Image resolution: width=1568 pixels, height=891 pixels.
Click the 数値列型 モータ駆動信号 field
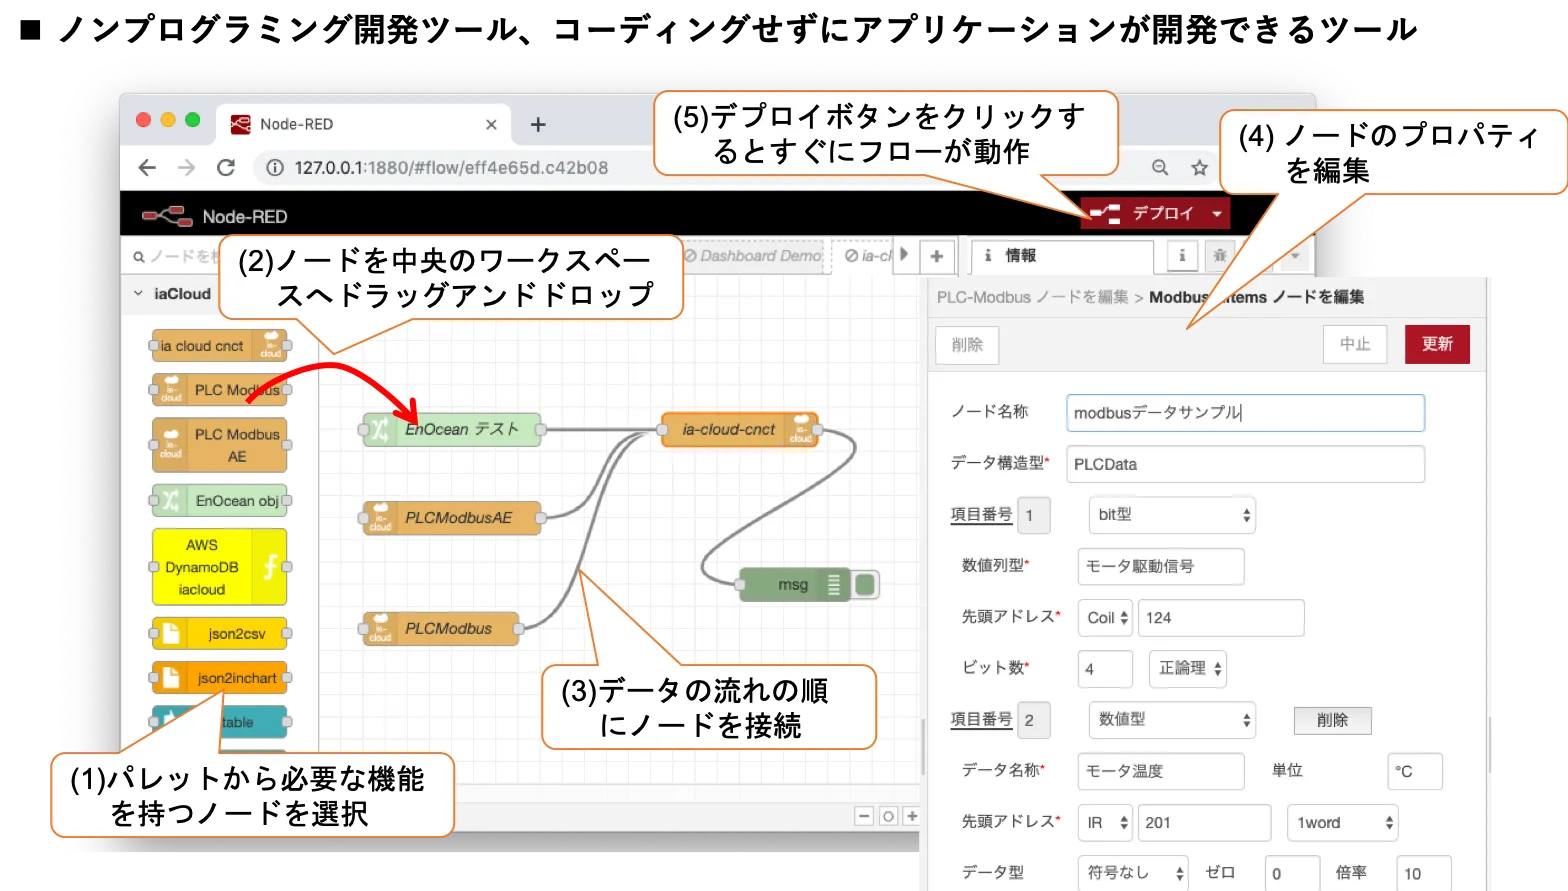click(x=1161, y=566)
